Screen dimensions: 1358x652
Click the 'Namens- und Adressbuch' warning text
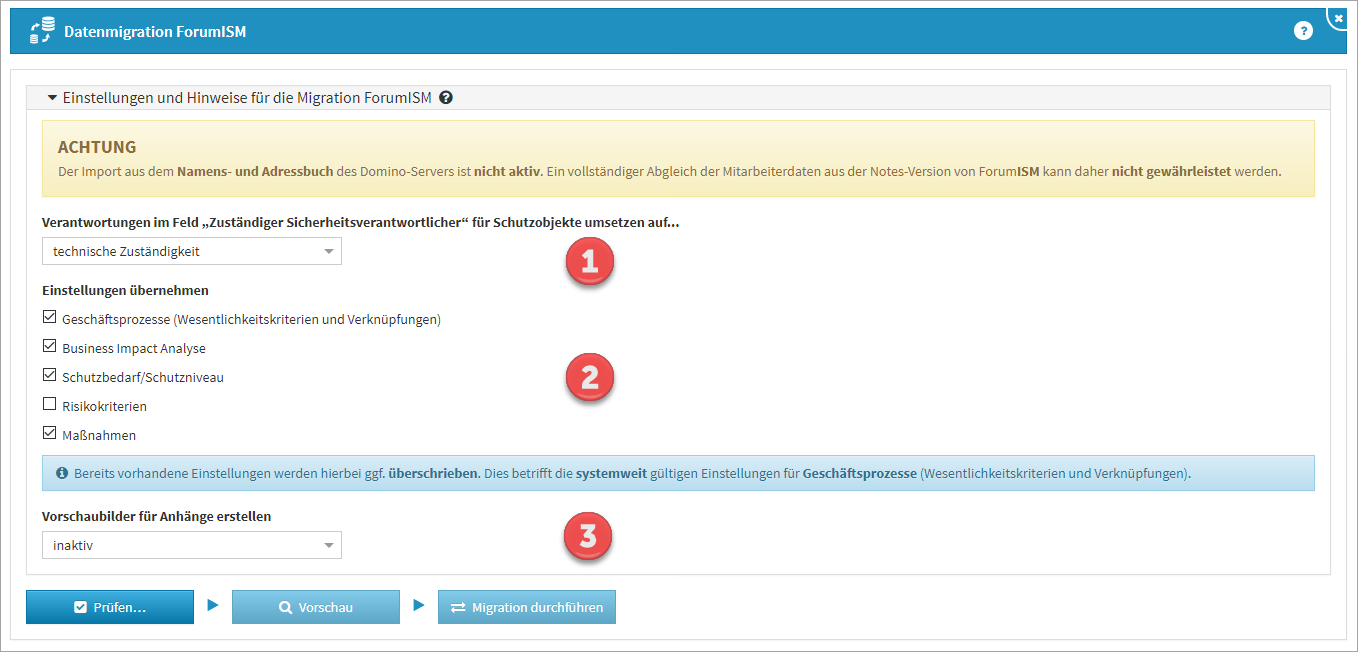[255, 172]
